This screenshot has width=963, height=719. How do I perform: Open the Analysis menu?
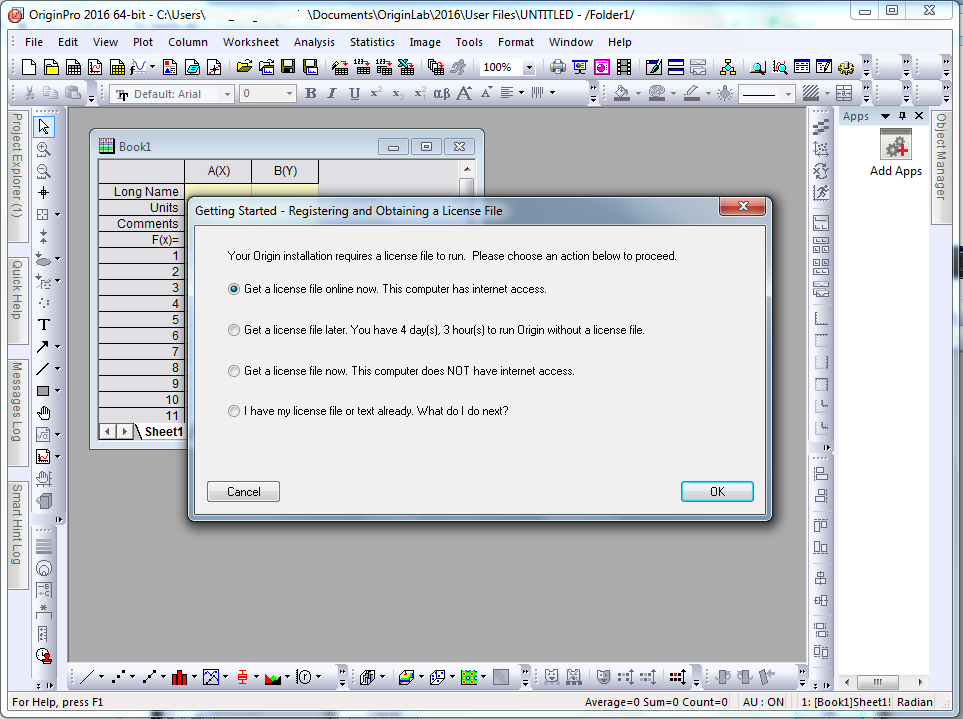coord(314,42)
